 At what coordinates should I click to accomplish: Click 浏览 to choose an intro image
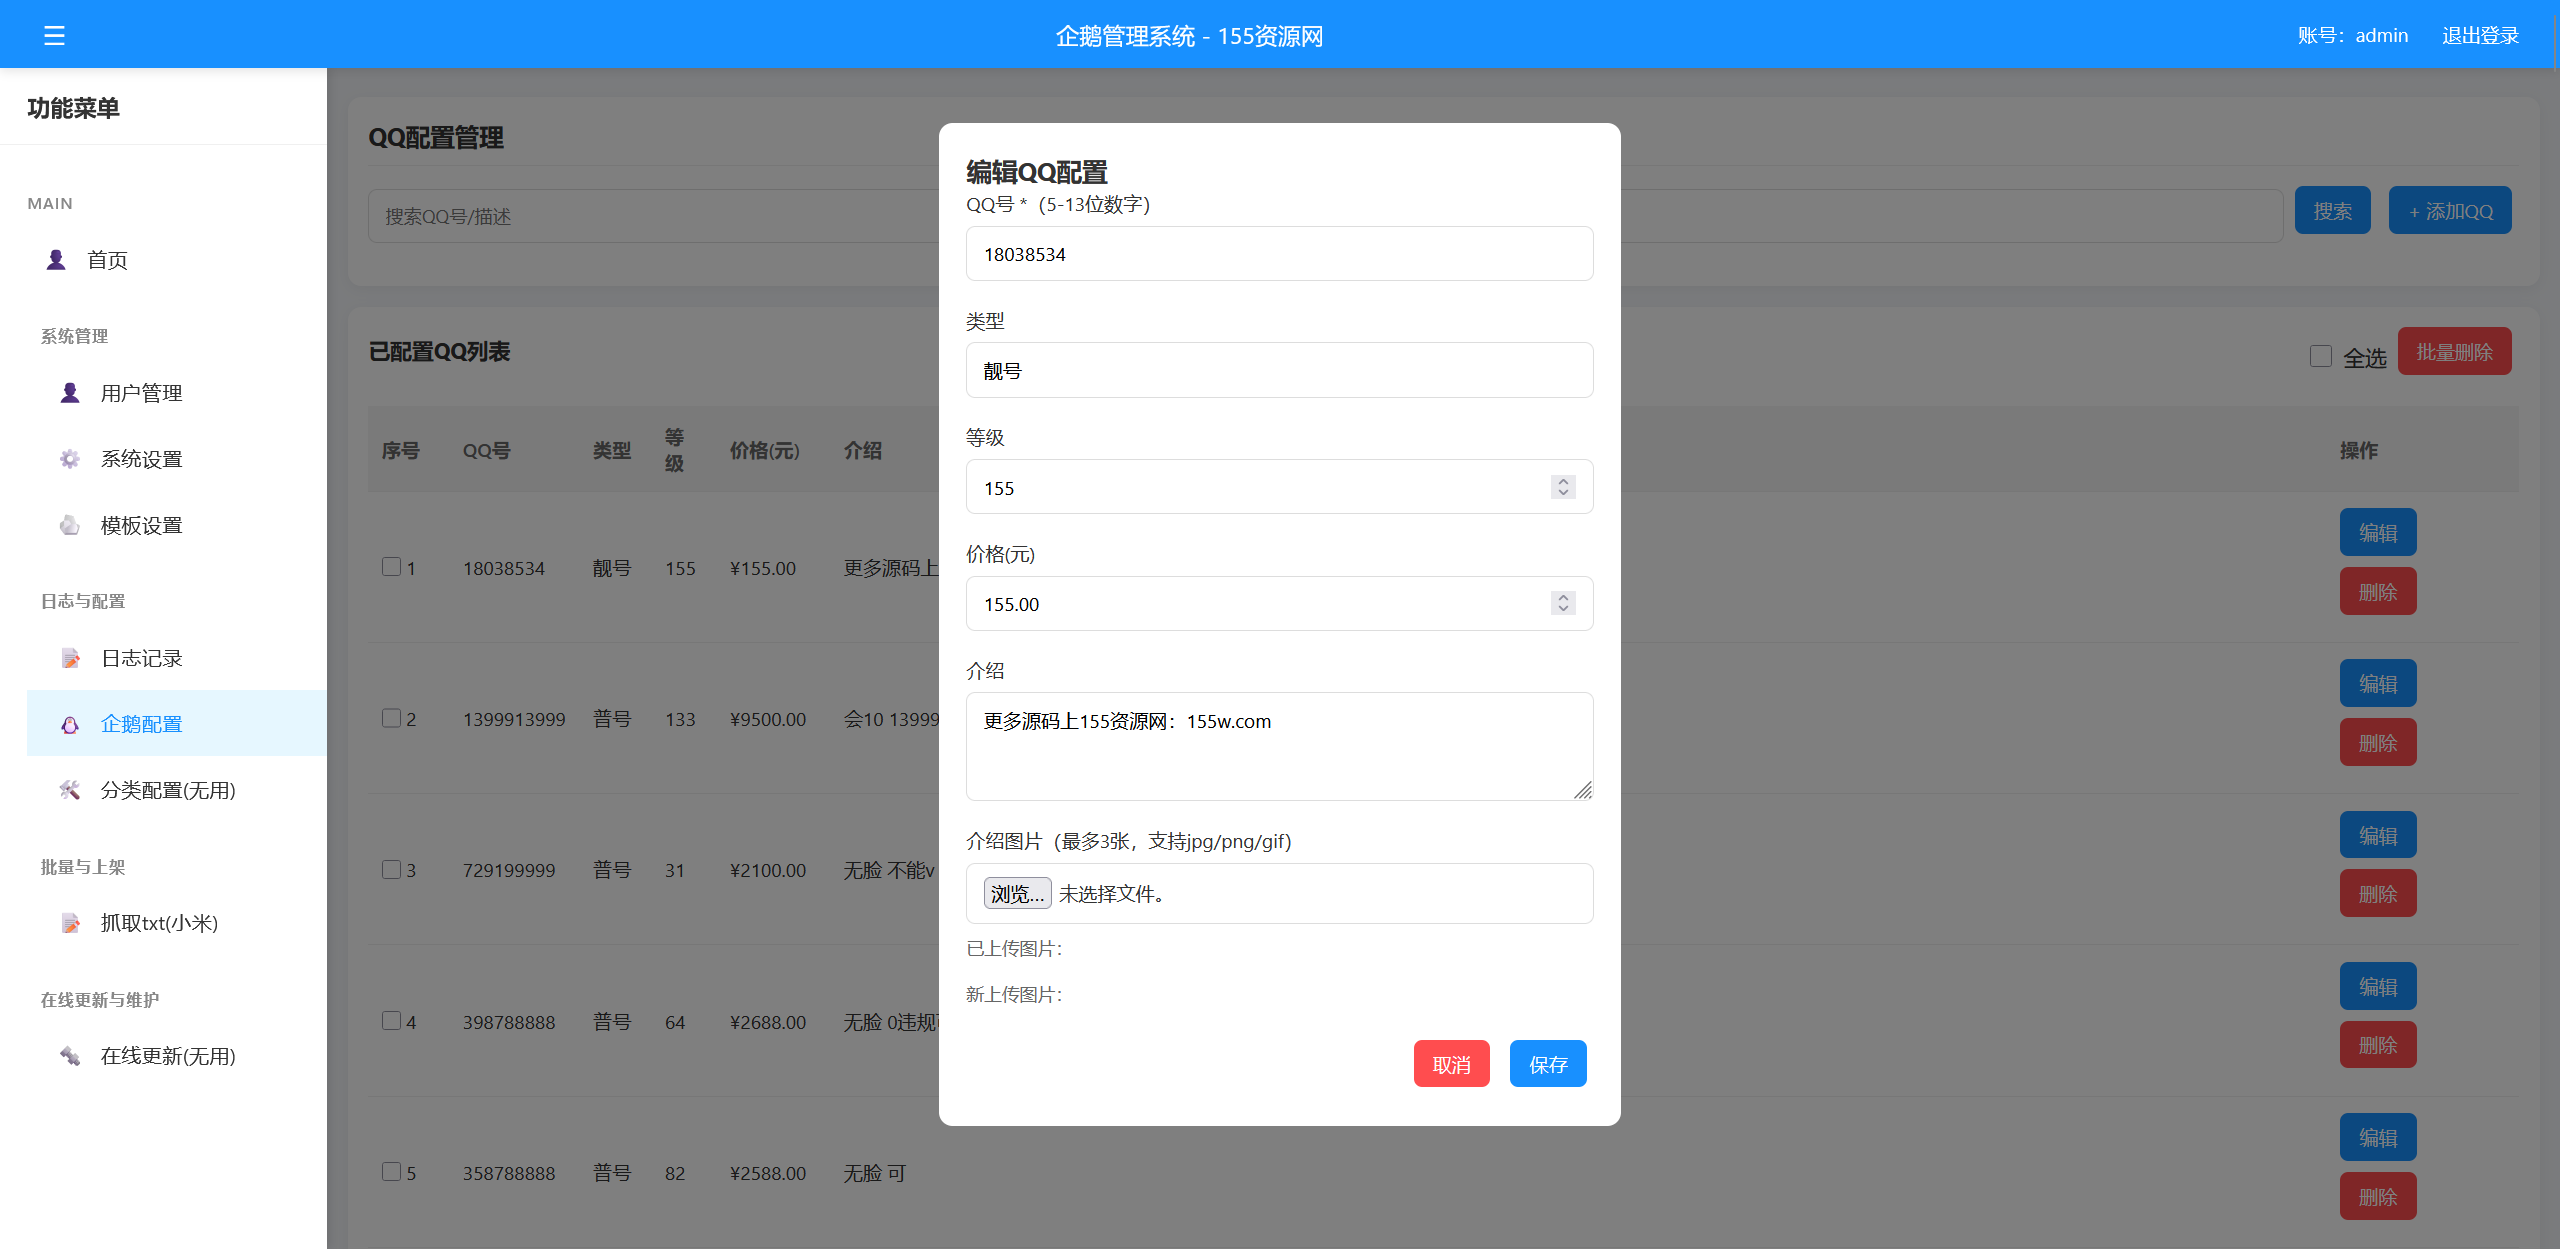[1016, 893]
